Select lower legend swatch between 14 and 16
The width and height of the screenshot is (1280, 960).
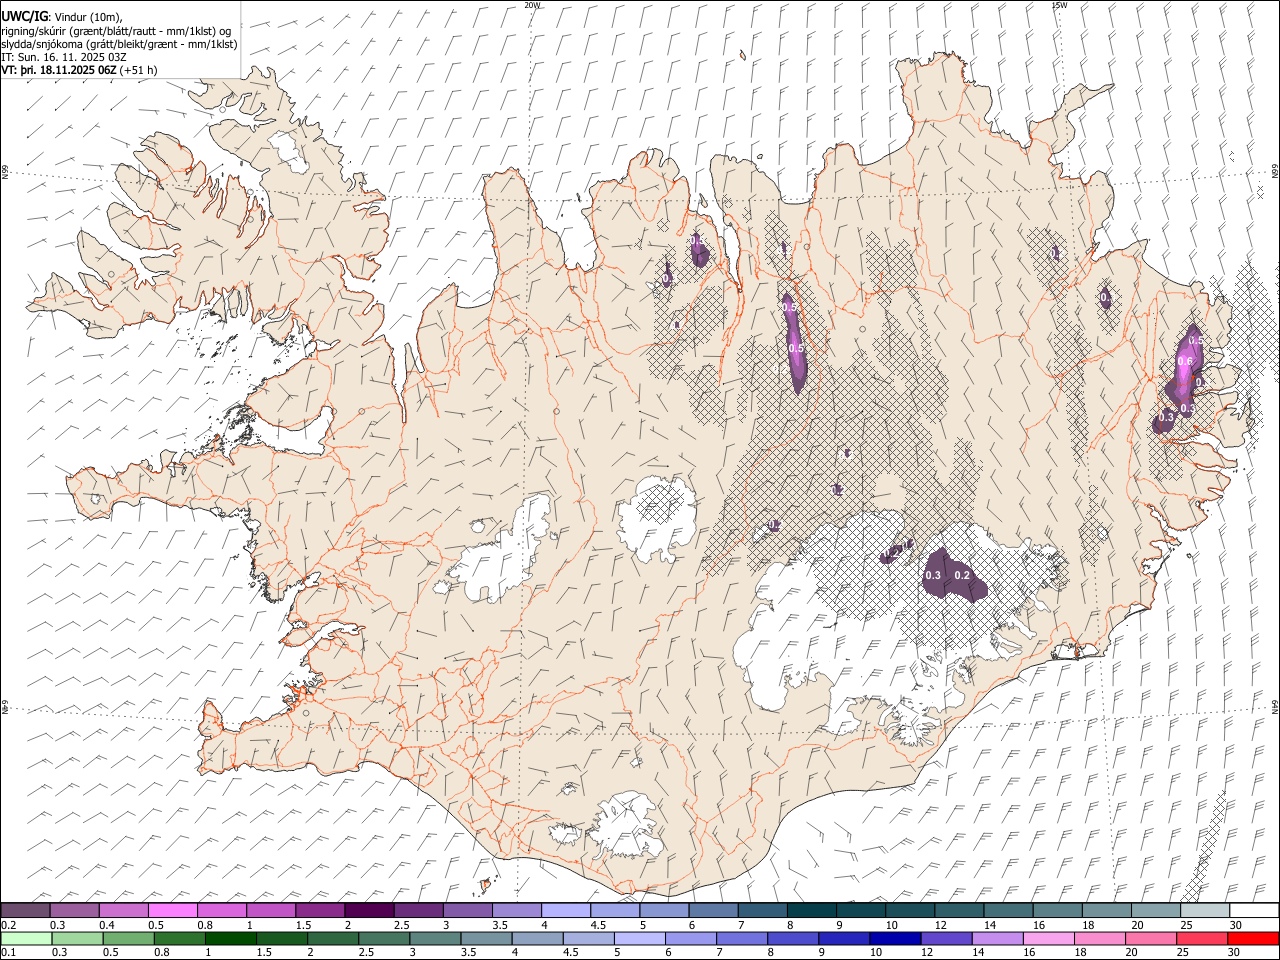click(997, 938)
